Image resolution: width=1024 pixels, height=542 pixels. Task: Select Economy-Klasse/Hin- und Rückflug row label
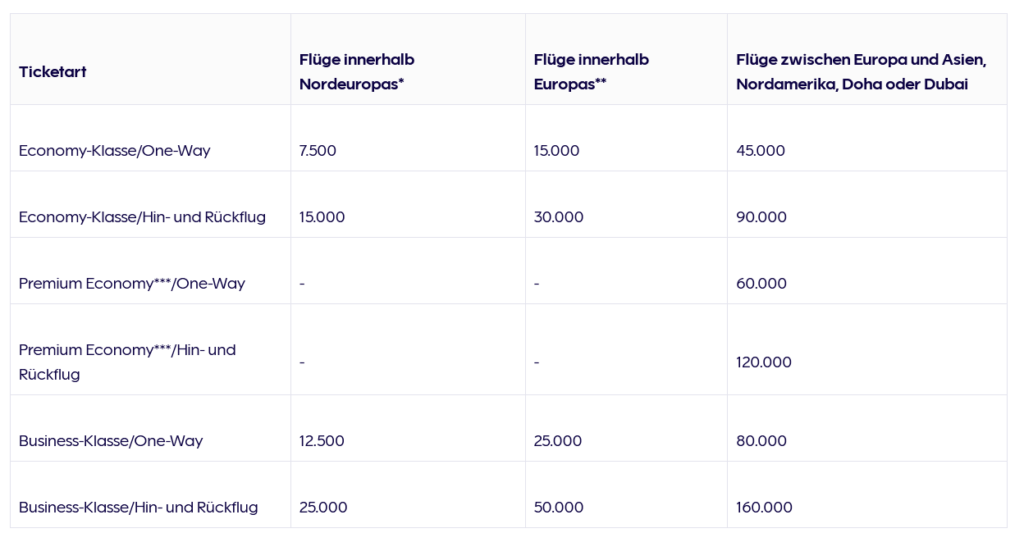142,217
